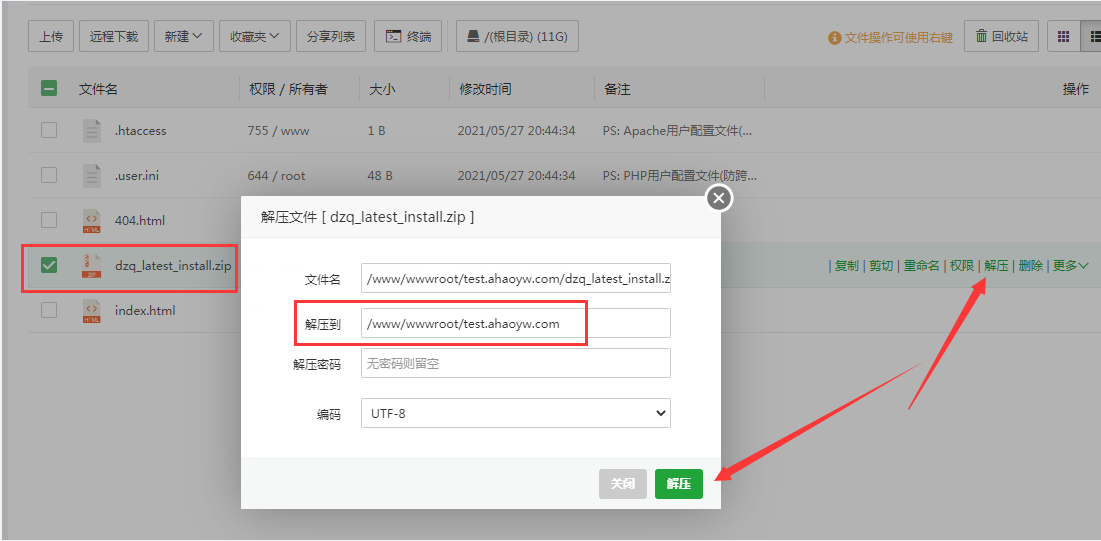Click the .htaccess file icon
Viewport: 1101px width, 541px height.
(x=92, y=130)
